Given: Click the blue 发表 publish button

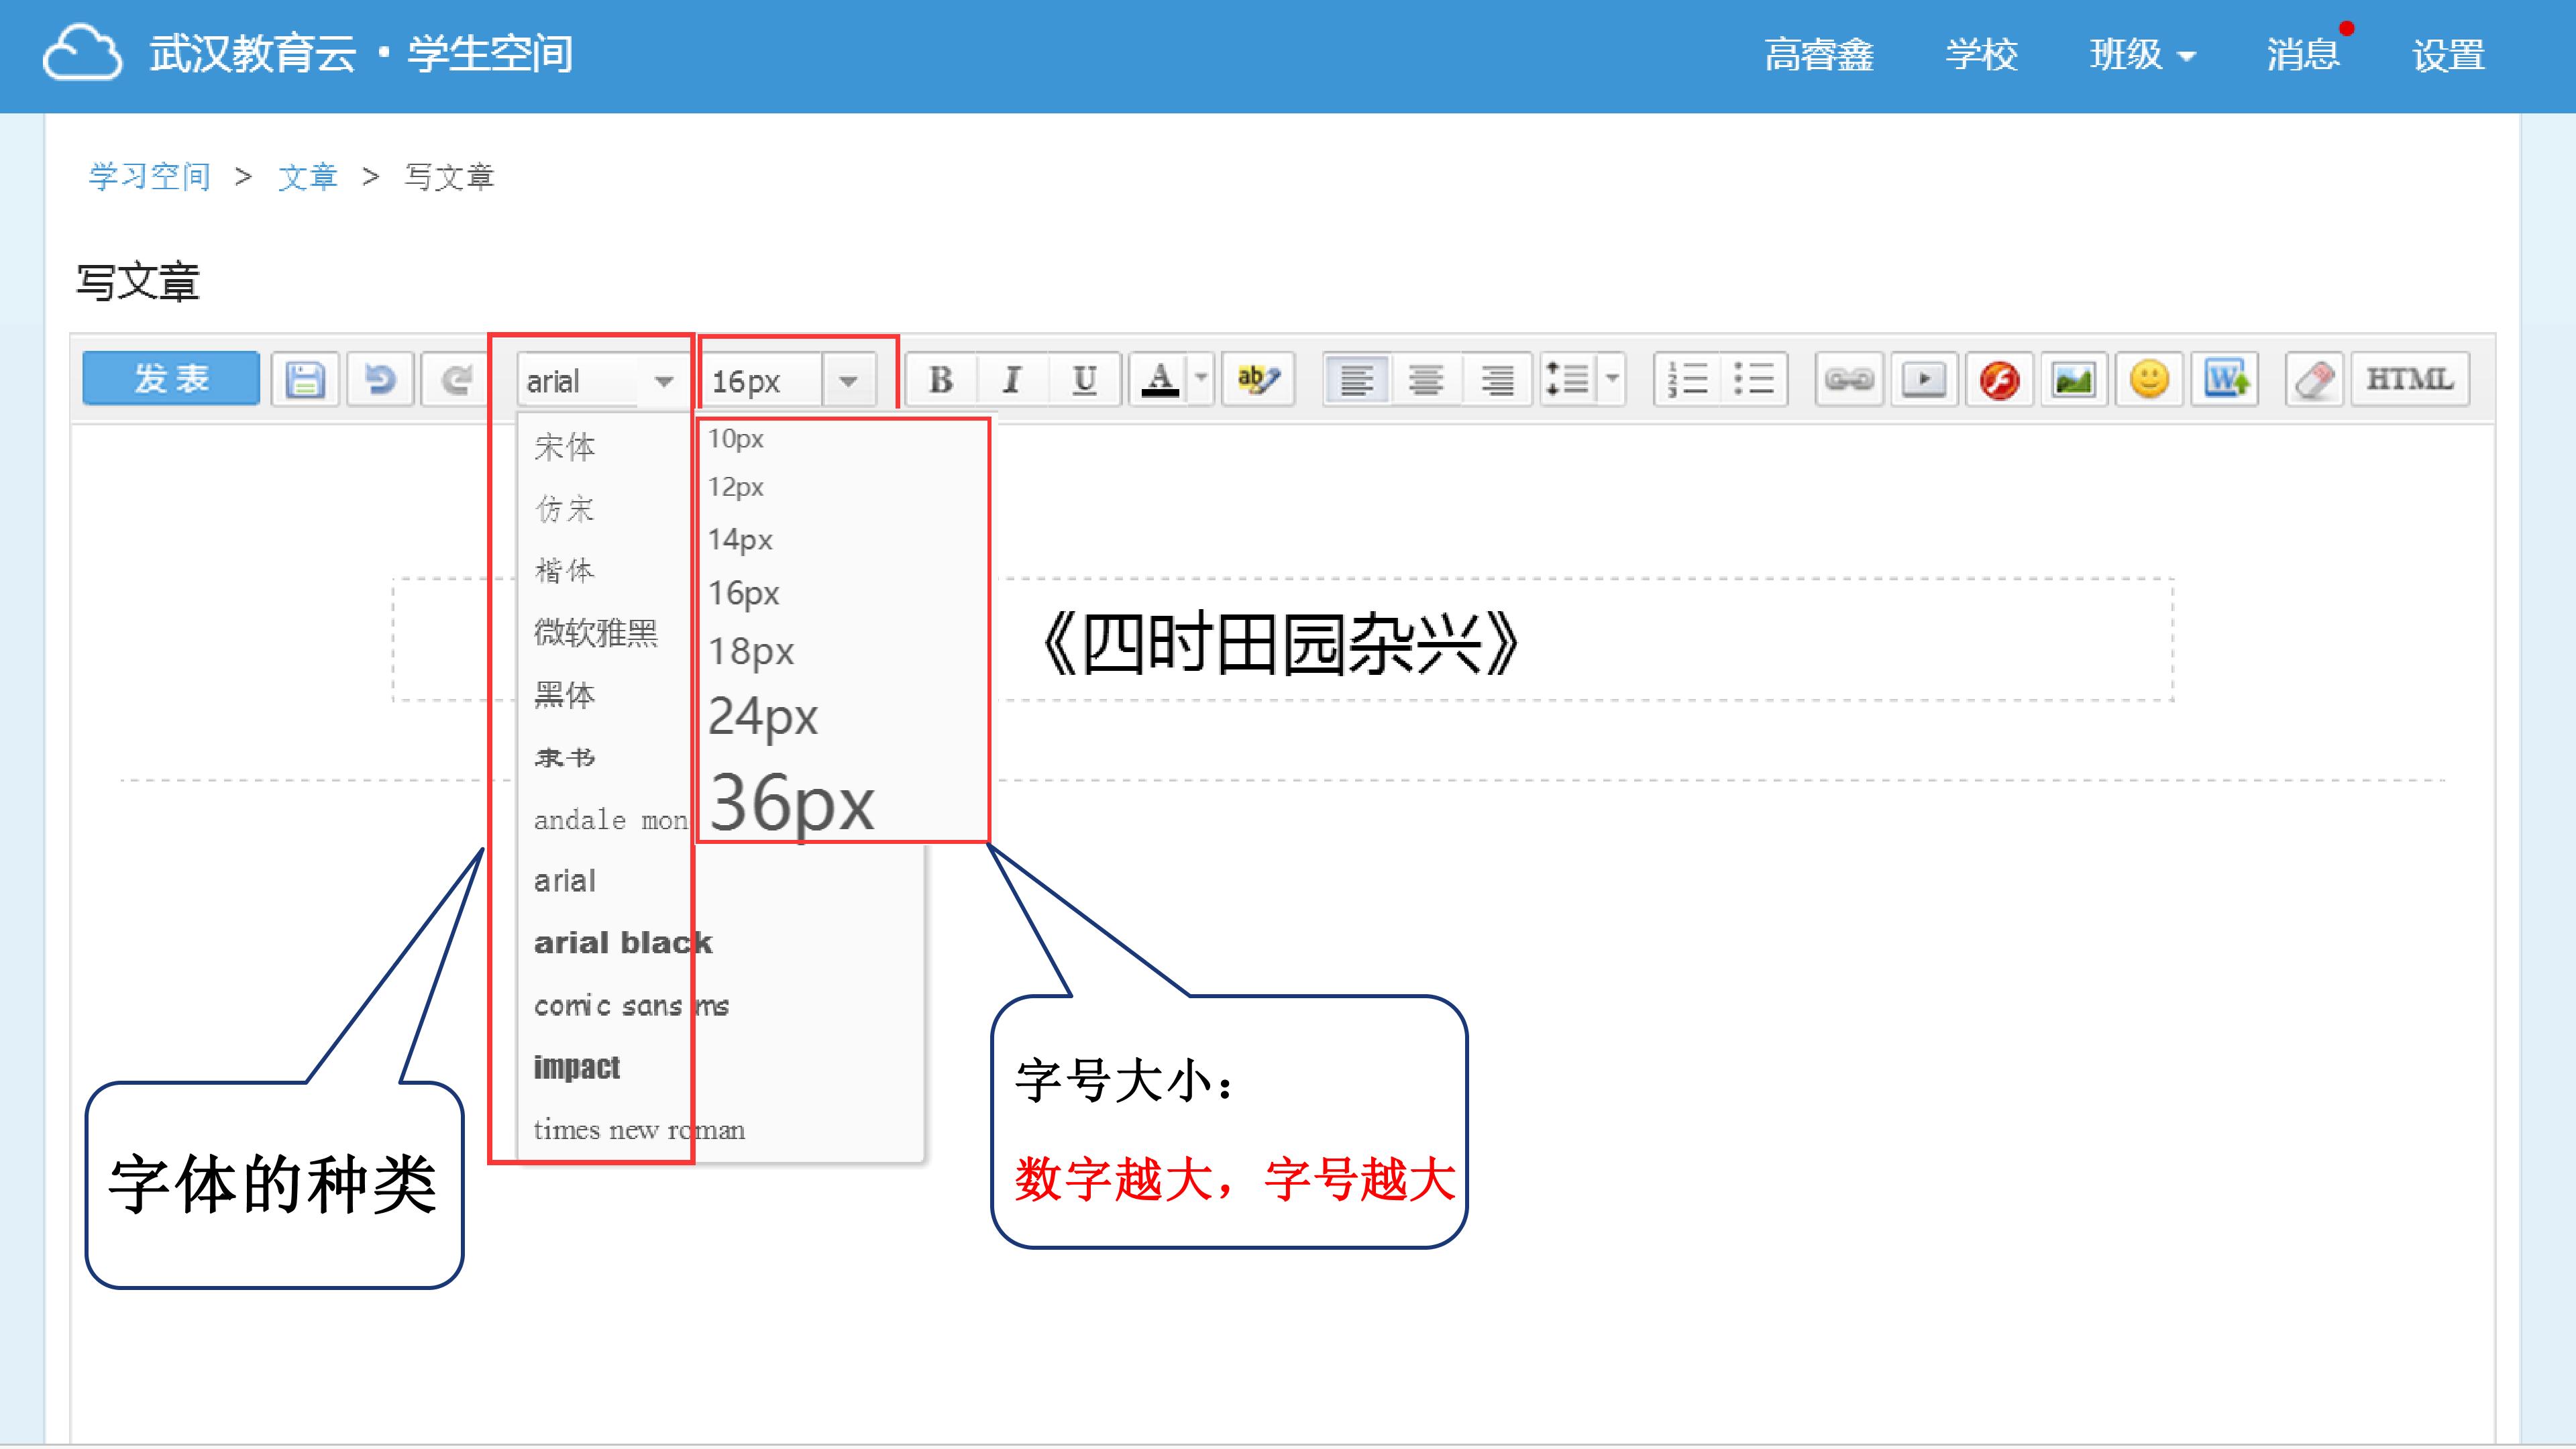Looking at the screenshot, I should pyautogui.click(x=171, y=379).
